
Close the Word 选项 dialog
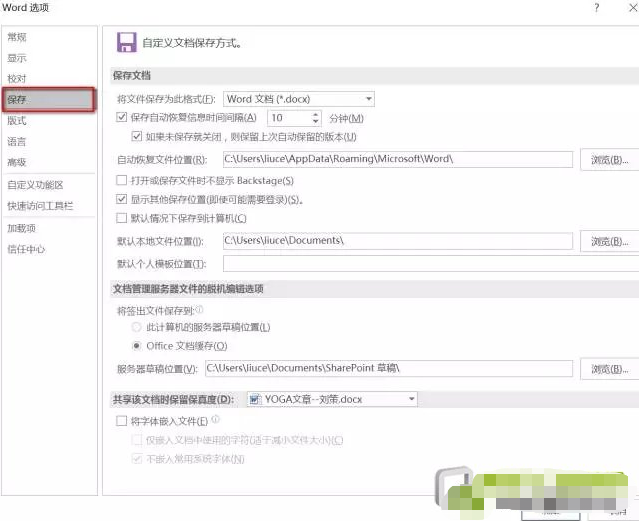click(x=633, y=8)
